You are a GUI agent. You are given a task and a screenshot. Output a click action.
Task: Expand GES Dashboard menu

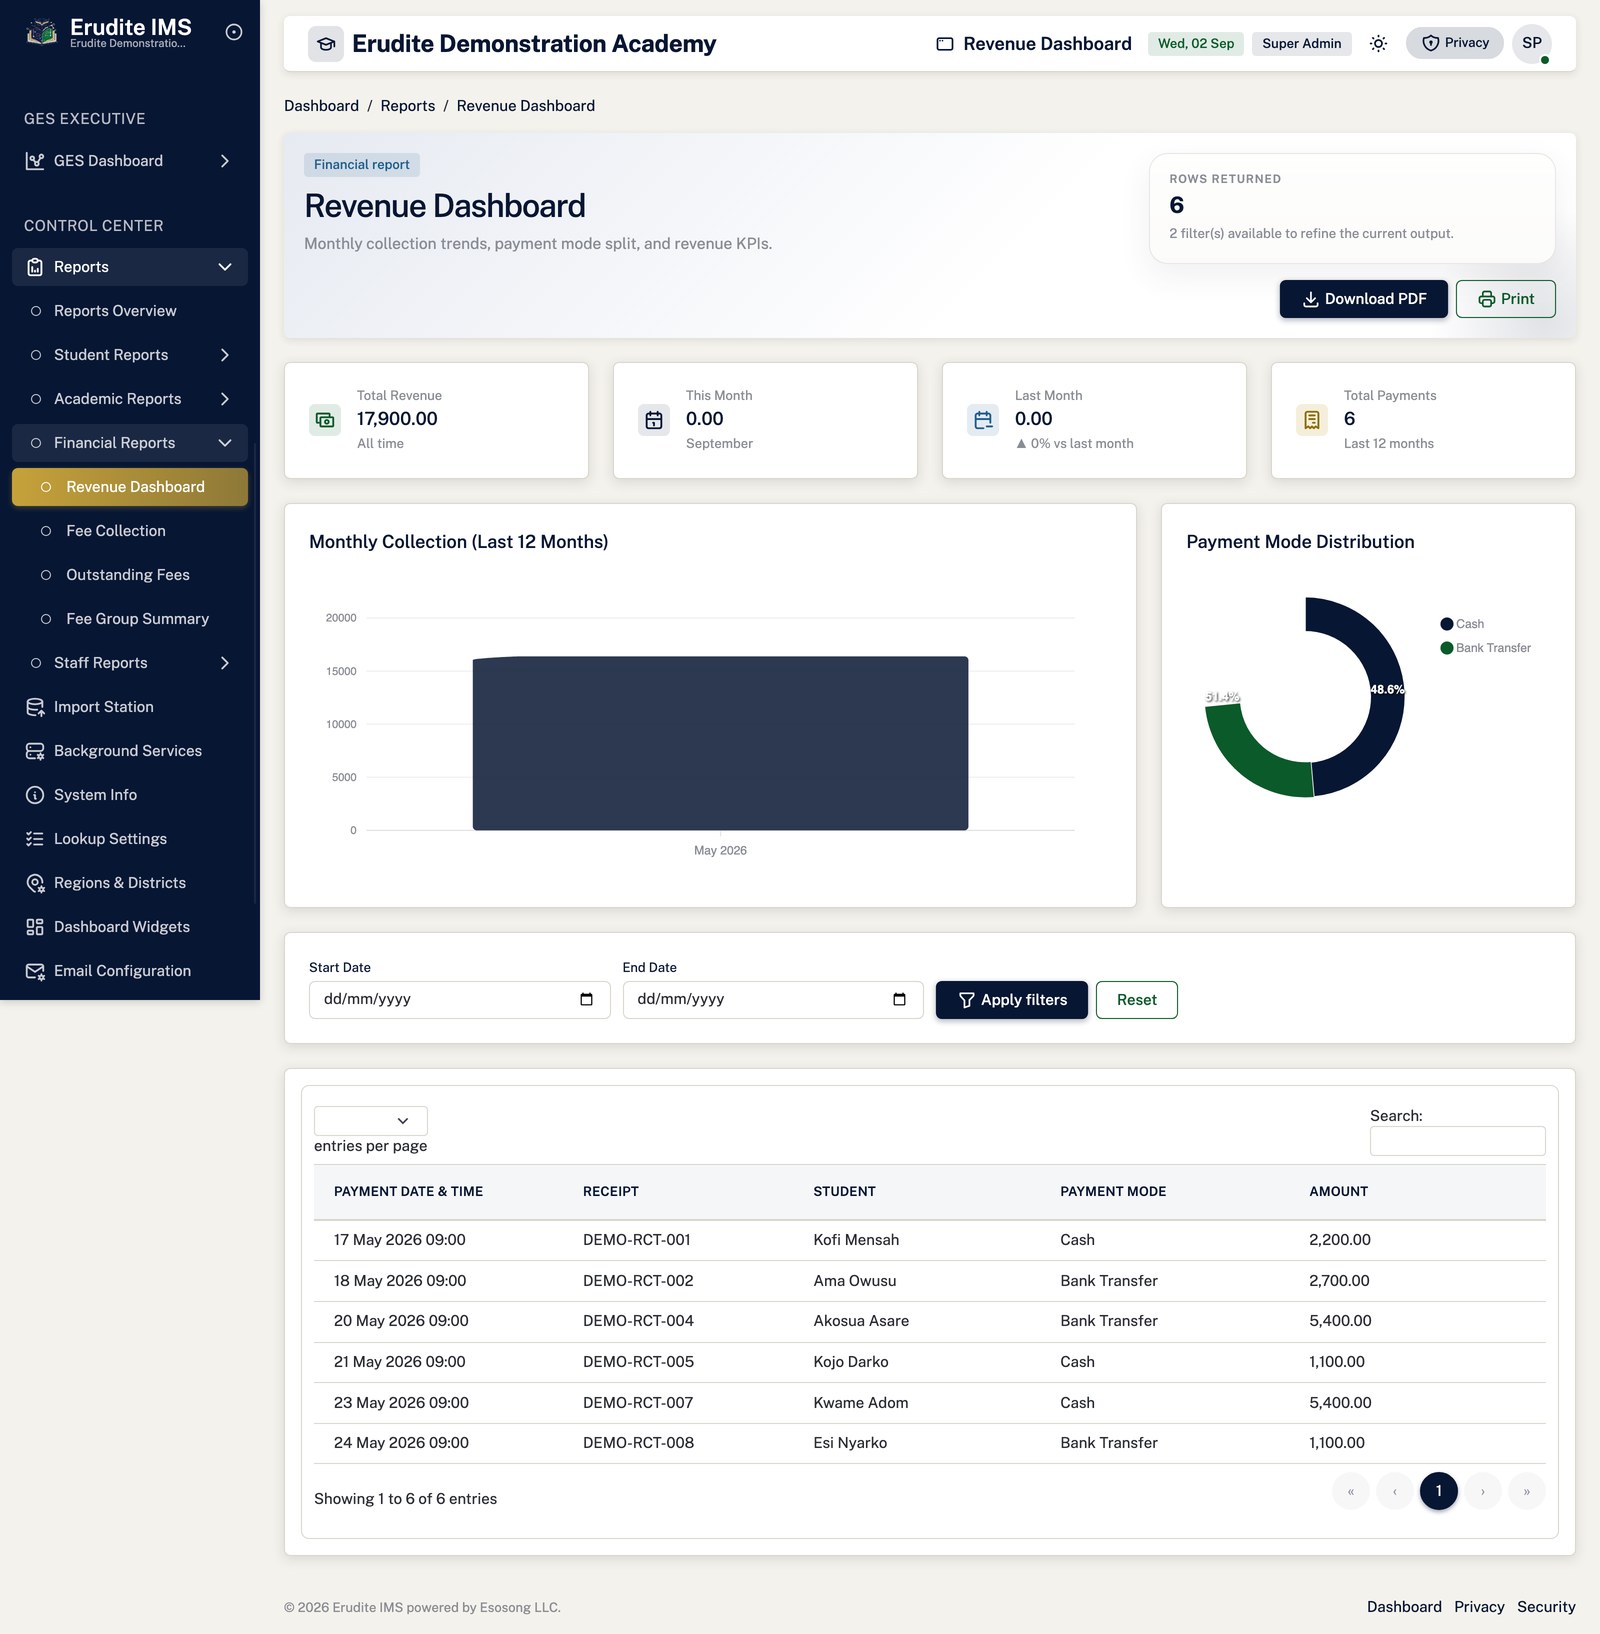pos(130,161)
